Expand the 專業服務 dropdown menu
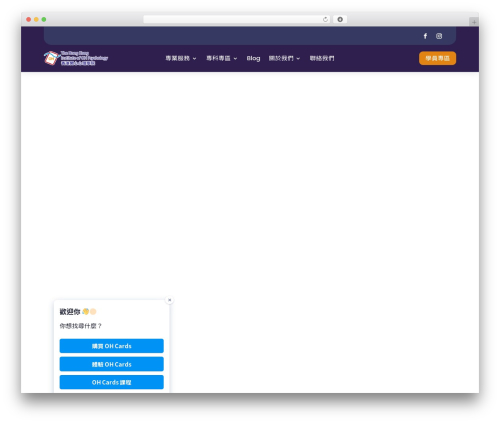This screenshot has width=500, height=423. [181, 58]
